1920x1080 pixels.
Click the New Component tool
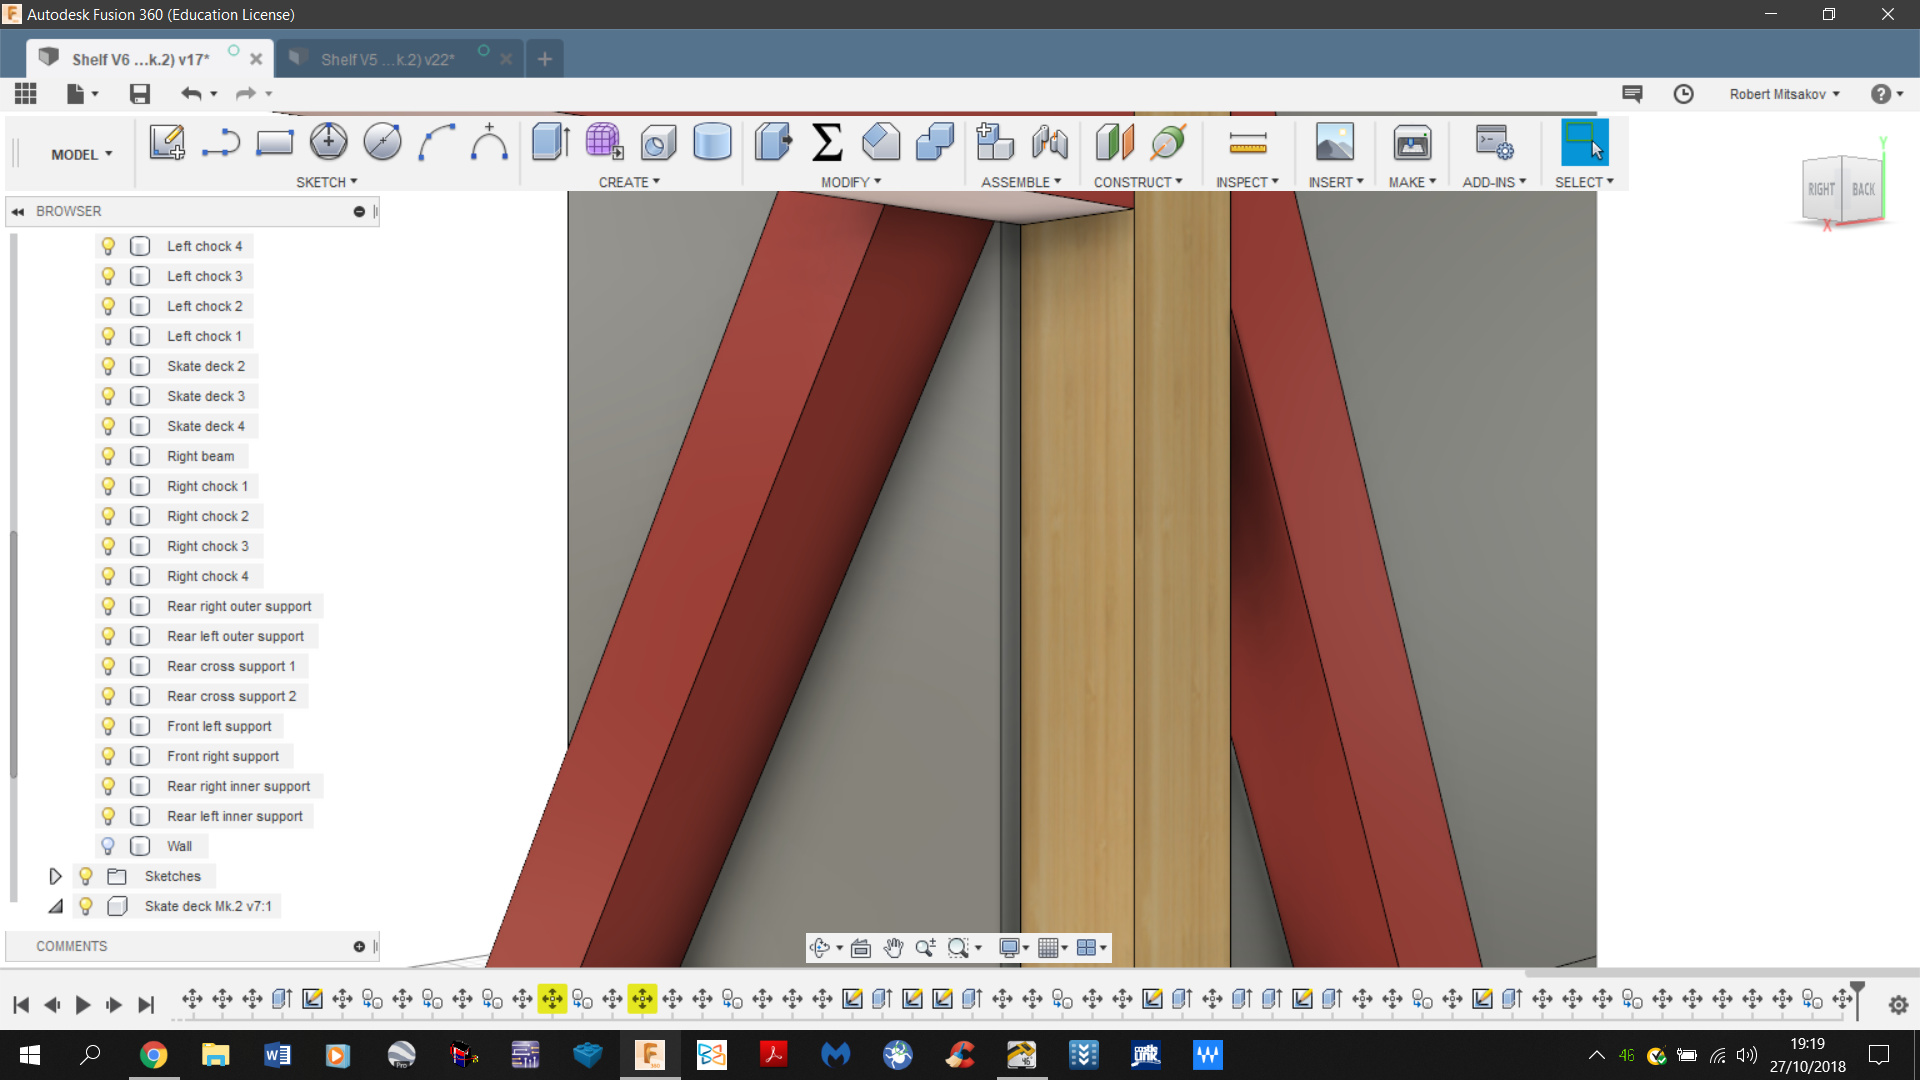[995, 142]
